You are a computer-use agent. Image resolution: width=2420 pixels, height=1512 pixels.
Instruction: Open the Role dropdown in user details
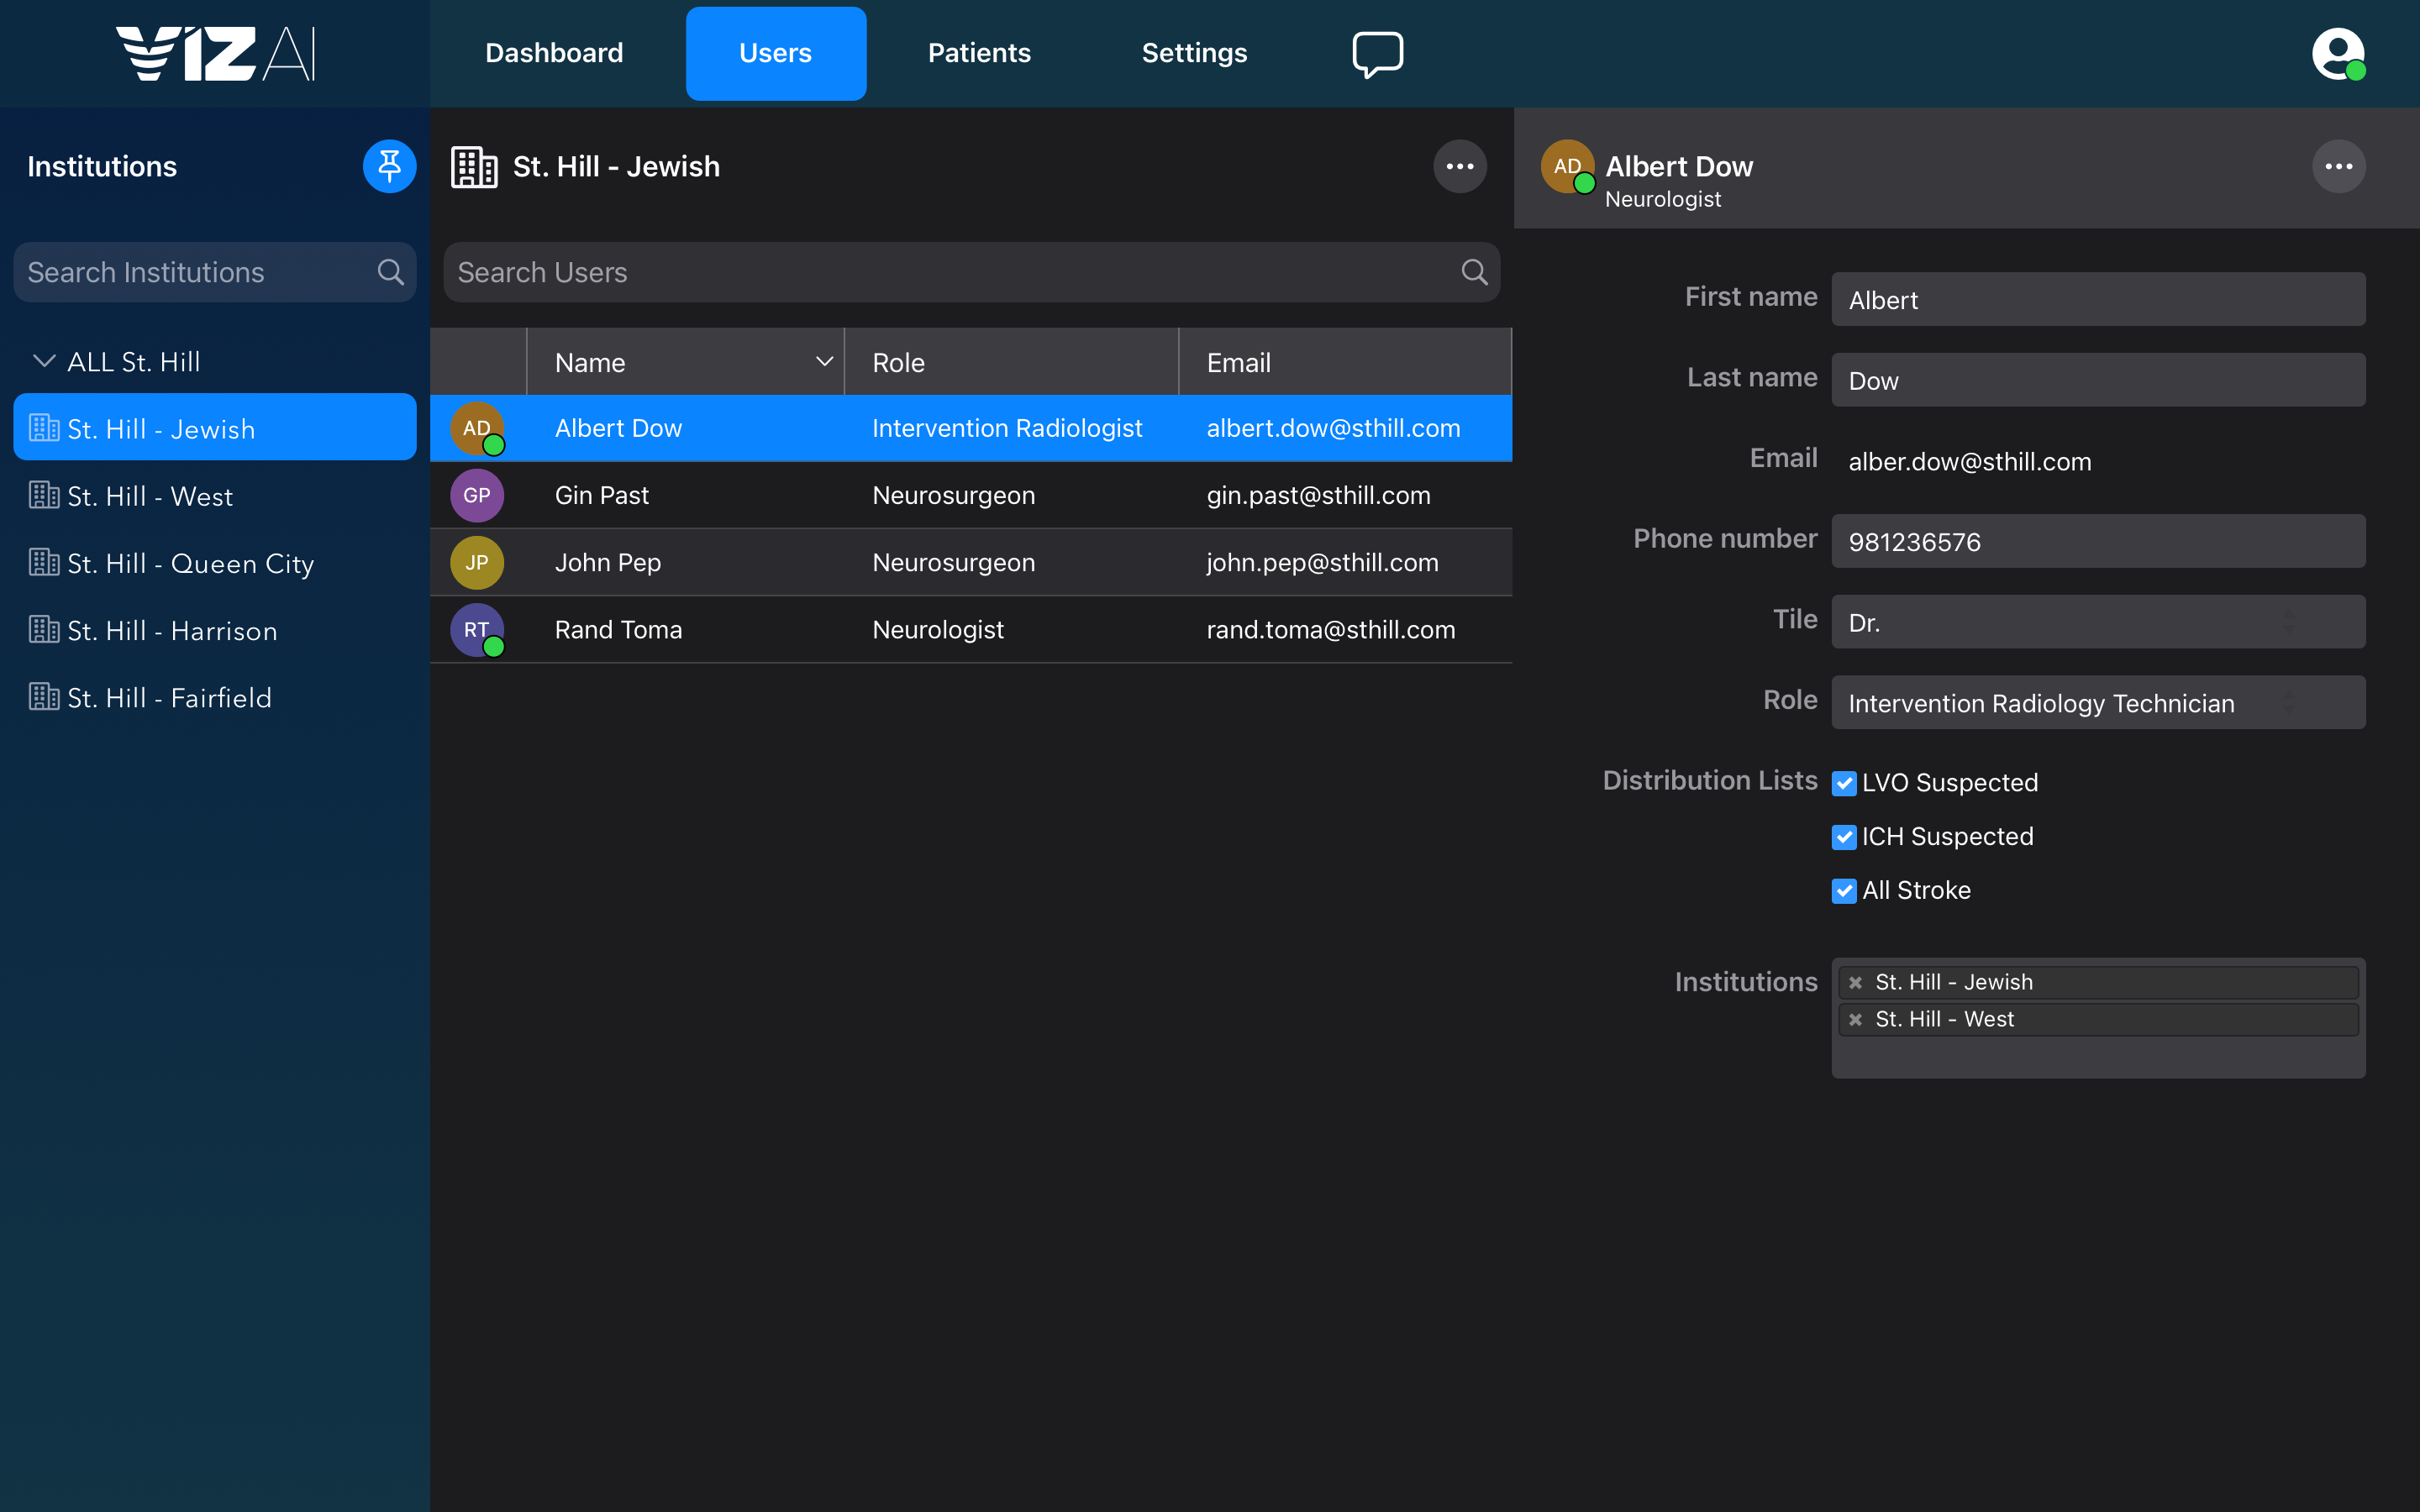pos(2097,703)
